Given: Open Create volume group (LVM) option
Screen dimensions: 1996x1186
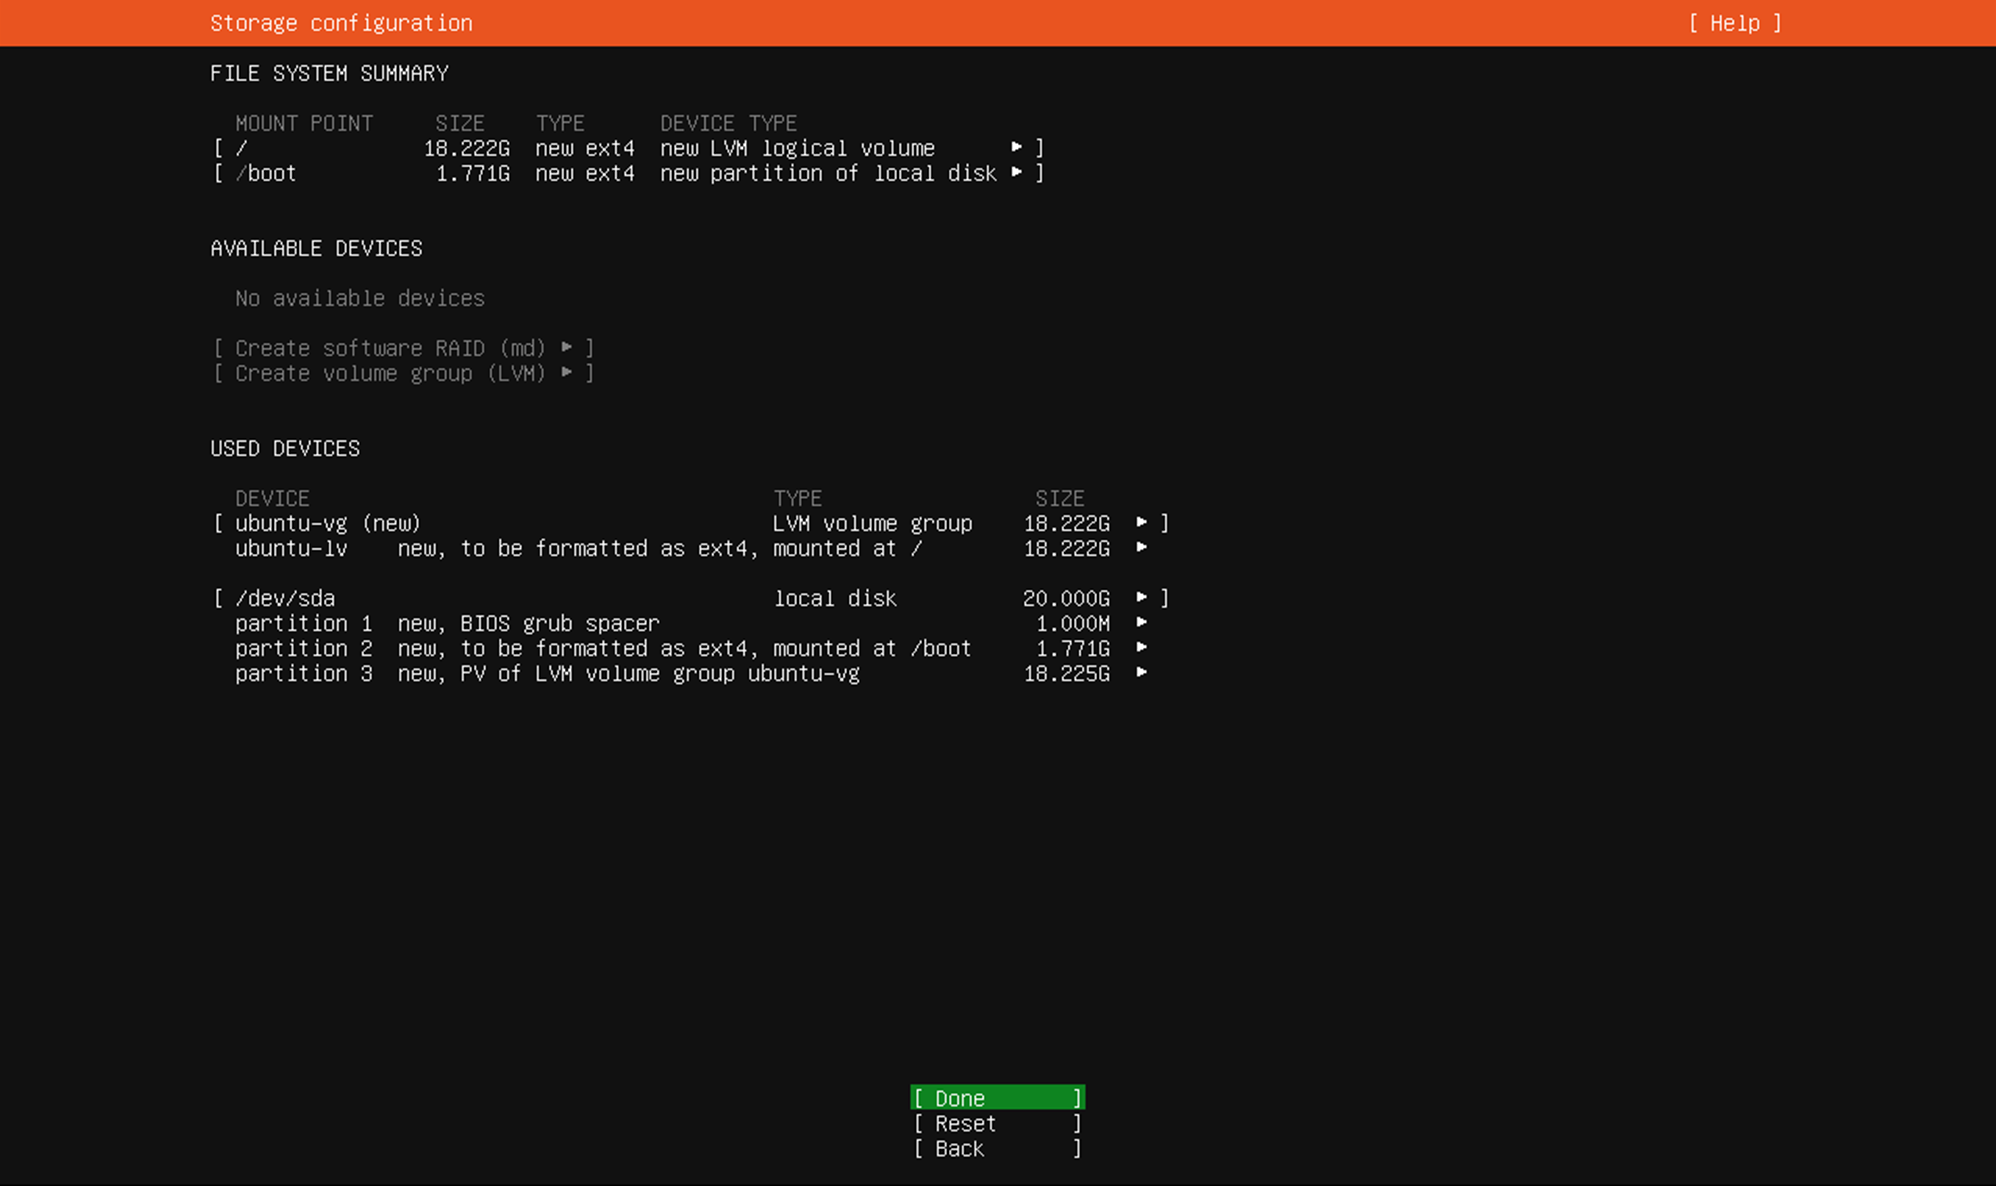Looking at the screenshot, I should coord(404,373).
